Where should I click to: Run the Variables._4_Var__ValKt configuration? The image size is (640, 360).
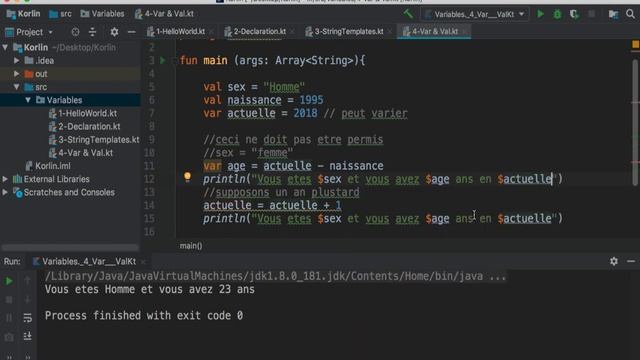pos(540,14)
